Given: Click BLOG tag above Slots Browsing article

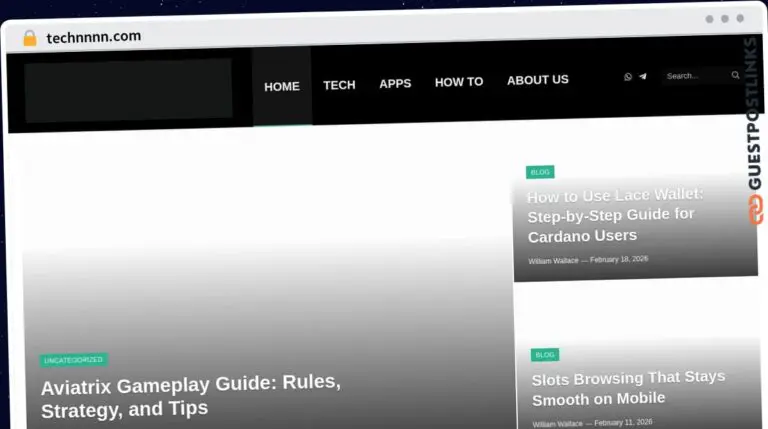Looking at the screenshot, I should point(545,355).
